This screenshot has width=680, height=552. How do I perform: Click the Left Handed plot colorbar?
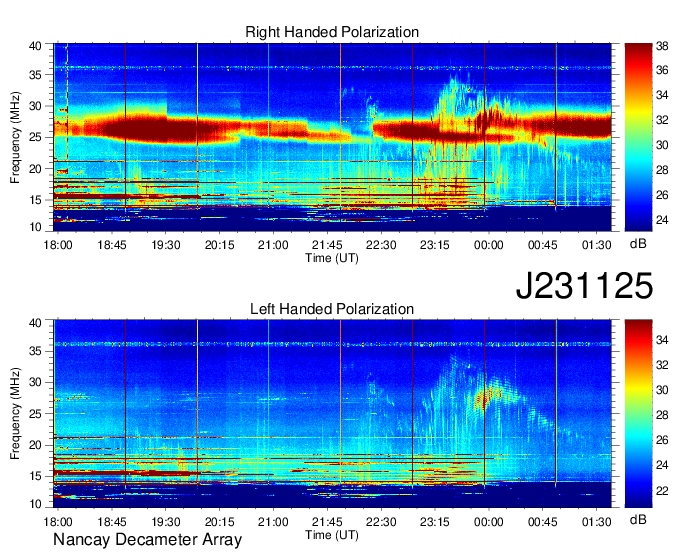pos(638,414)
